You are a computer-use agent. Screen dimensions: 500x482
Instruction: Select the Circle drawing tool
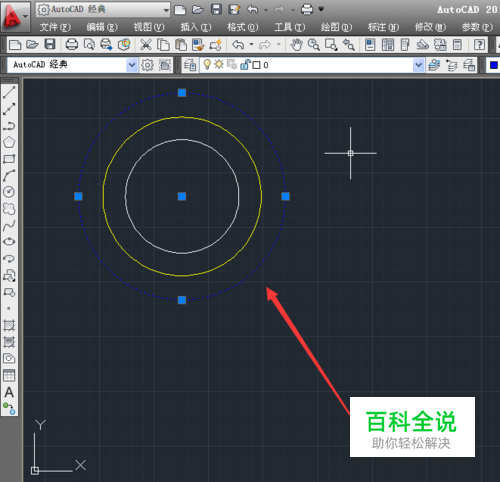(x=9, y=192)
